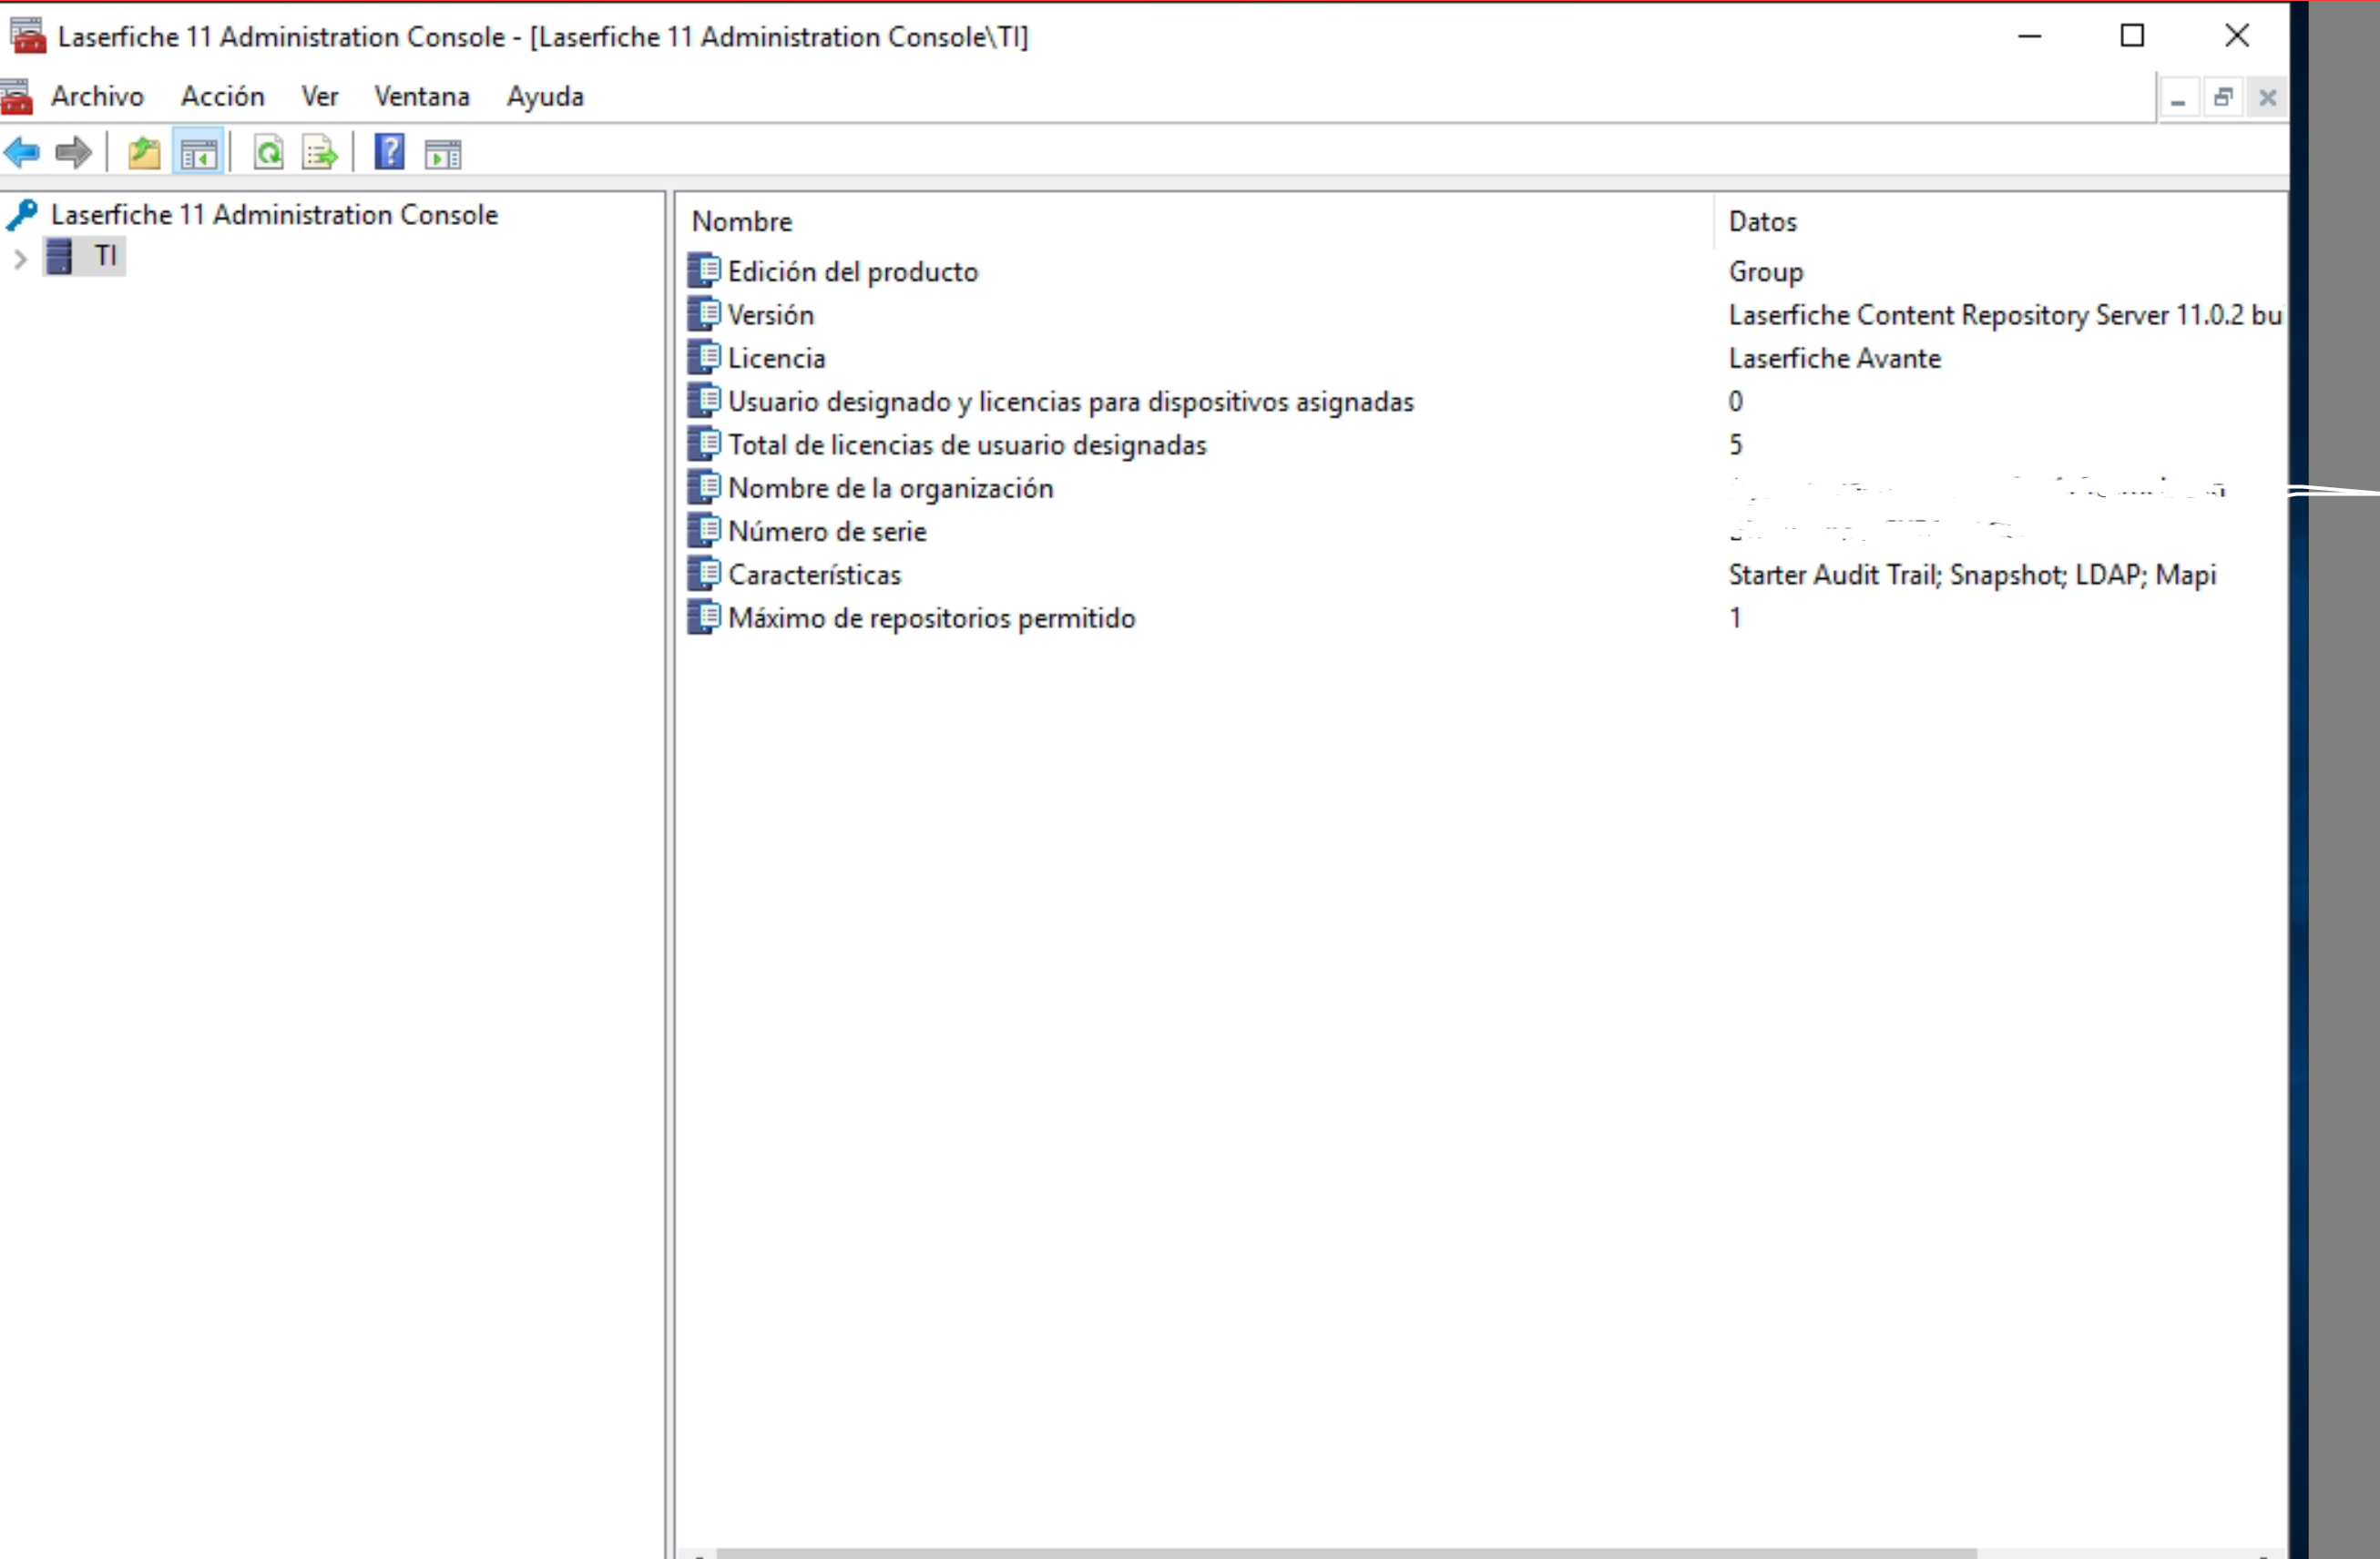The width and height of the screenshot is (2380, 1559).
Task: Click Laserfiche Content Repository Server version value
Action: tap(2005, 314)
